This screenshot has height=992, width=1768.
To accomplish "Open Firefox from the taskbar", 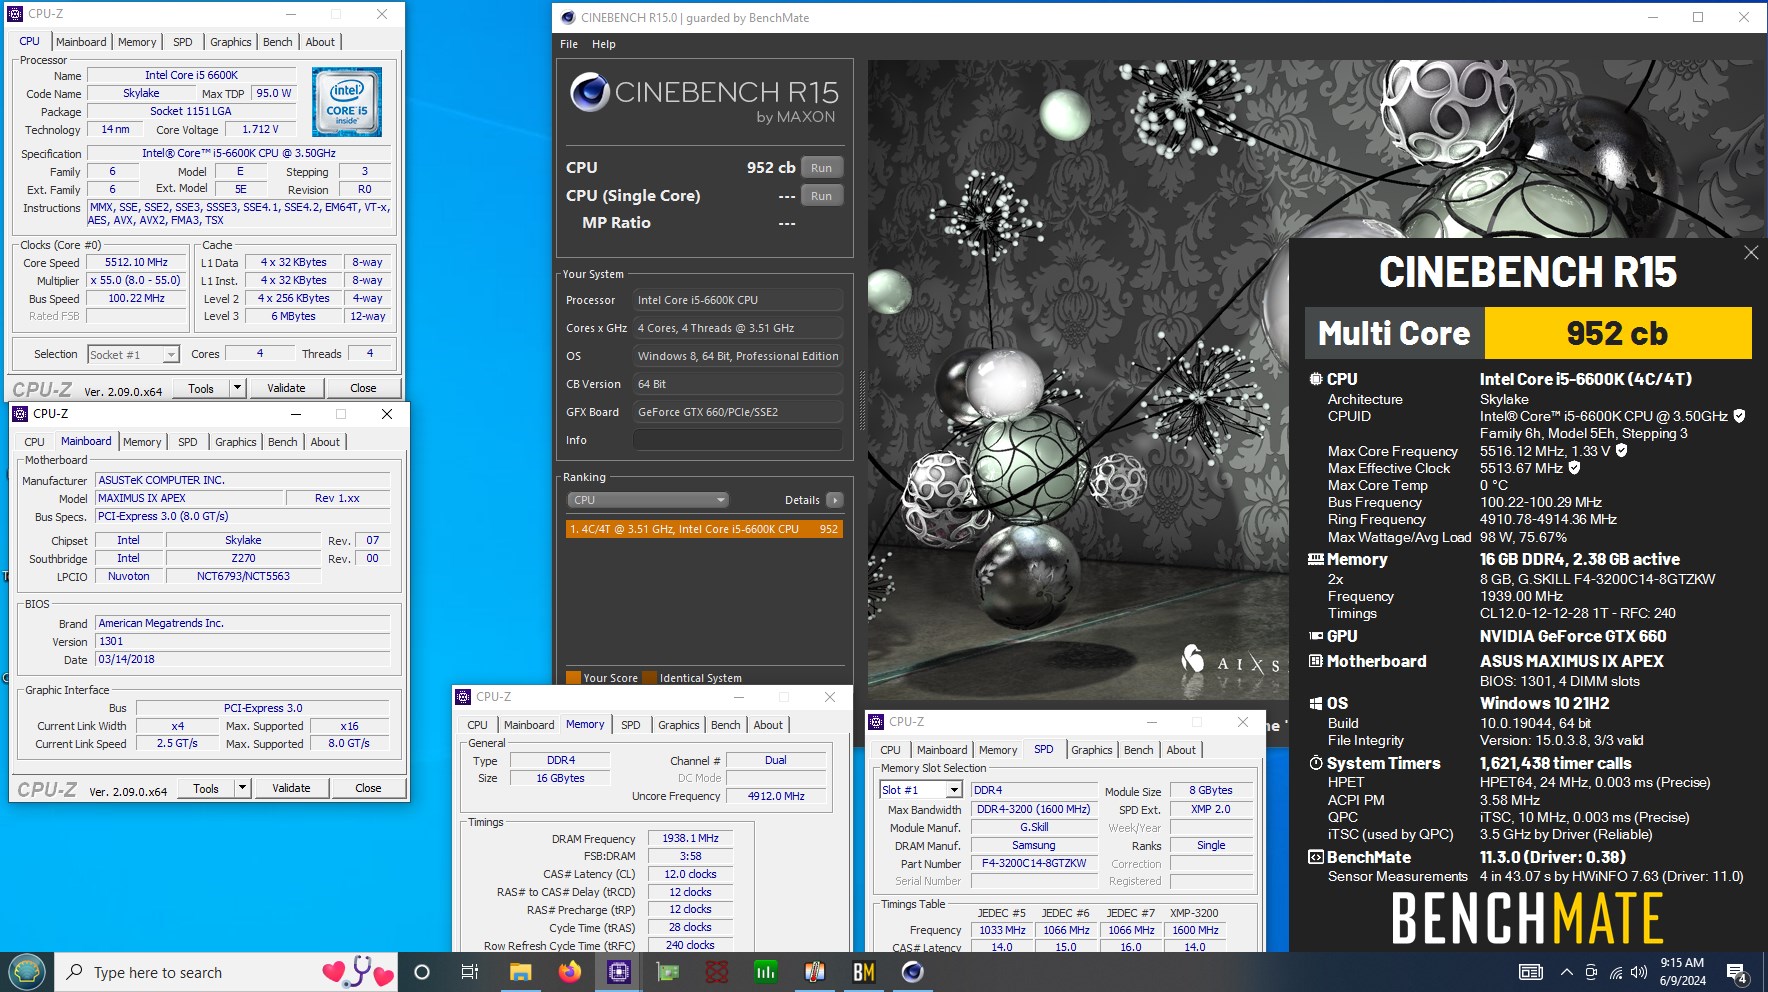I will (570, 972).
